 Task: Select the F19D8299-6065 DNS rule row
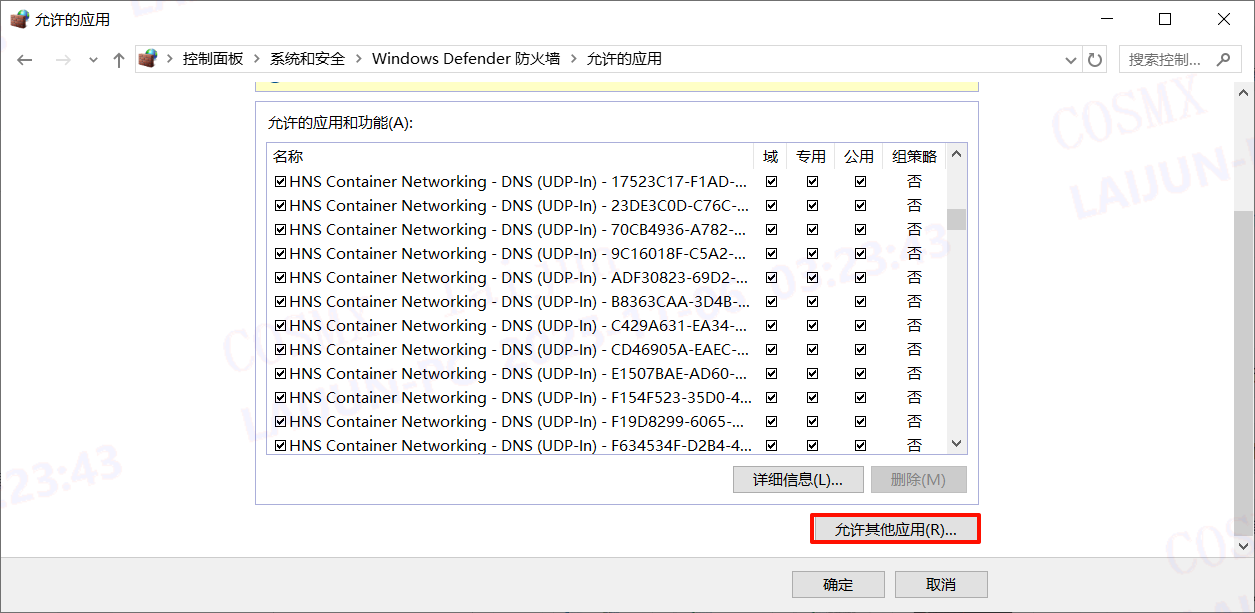(x=606, y=422)
